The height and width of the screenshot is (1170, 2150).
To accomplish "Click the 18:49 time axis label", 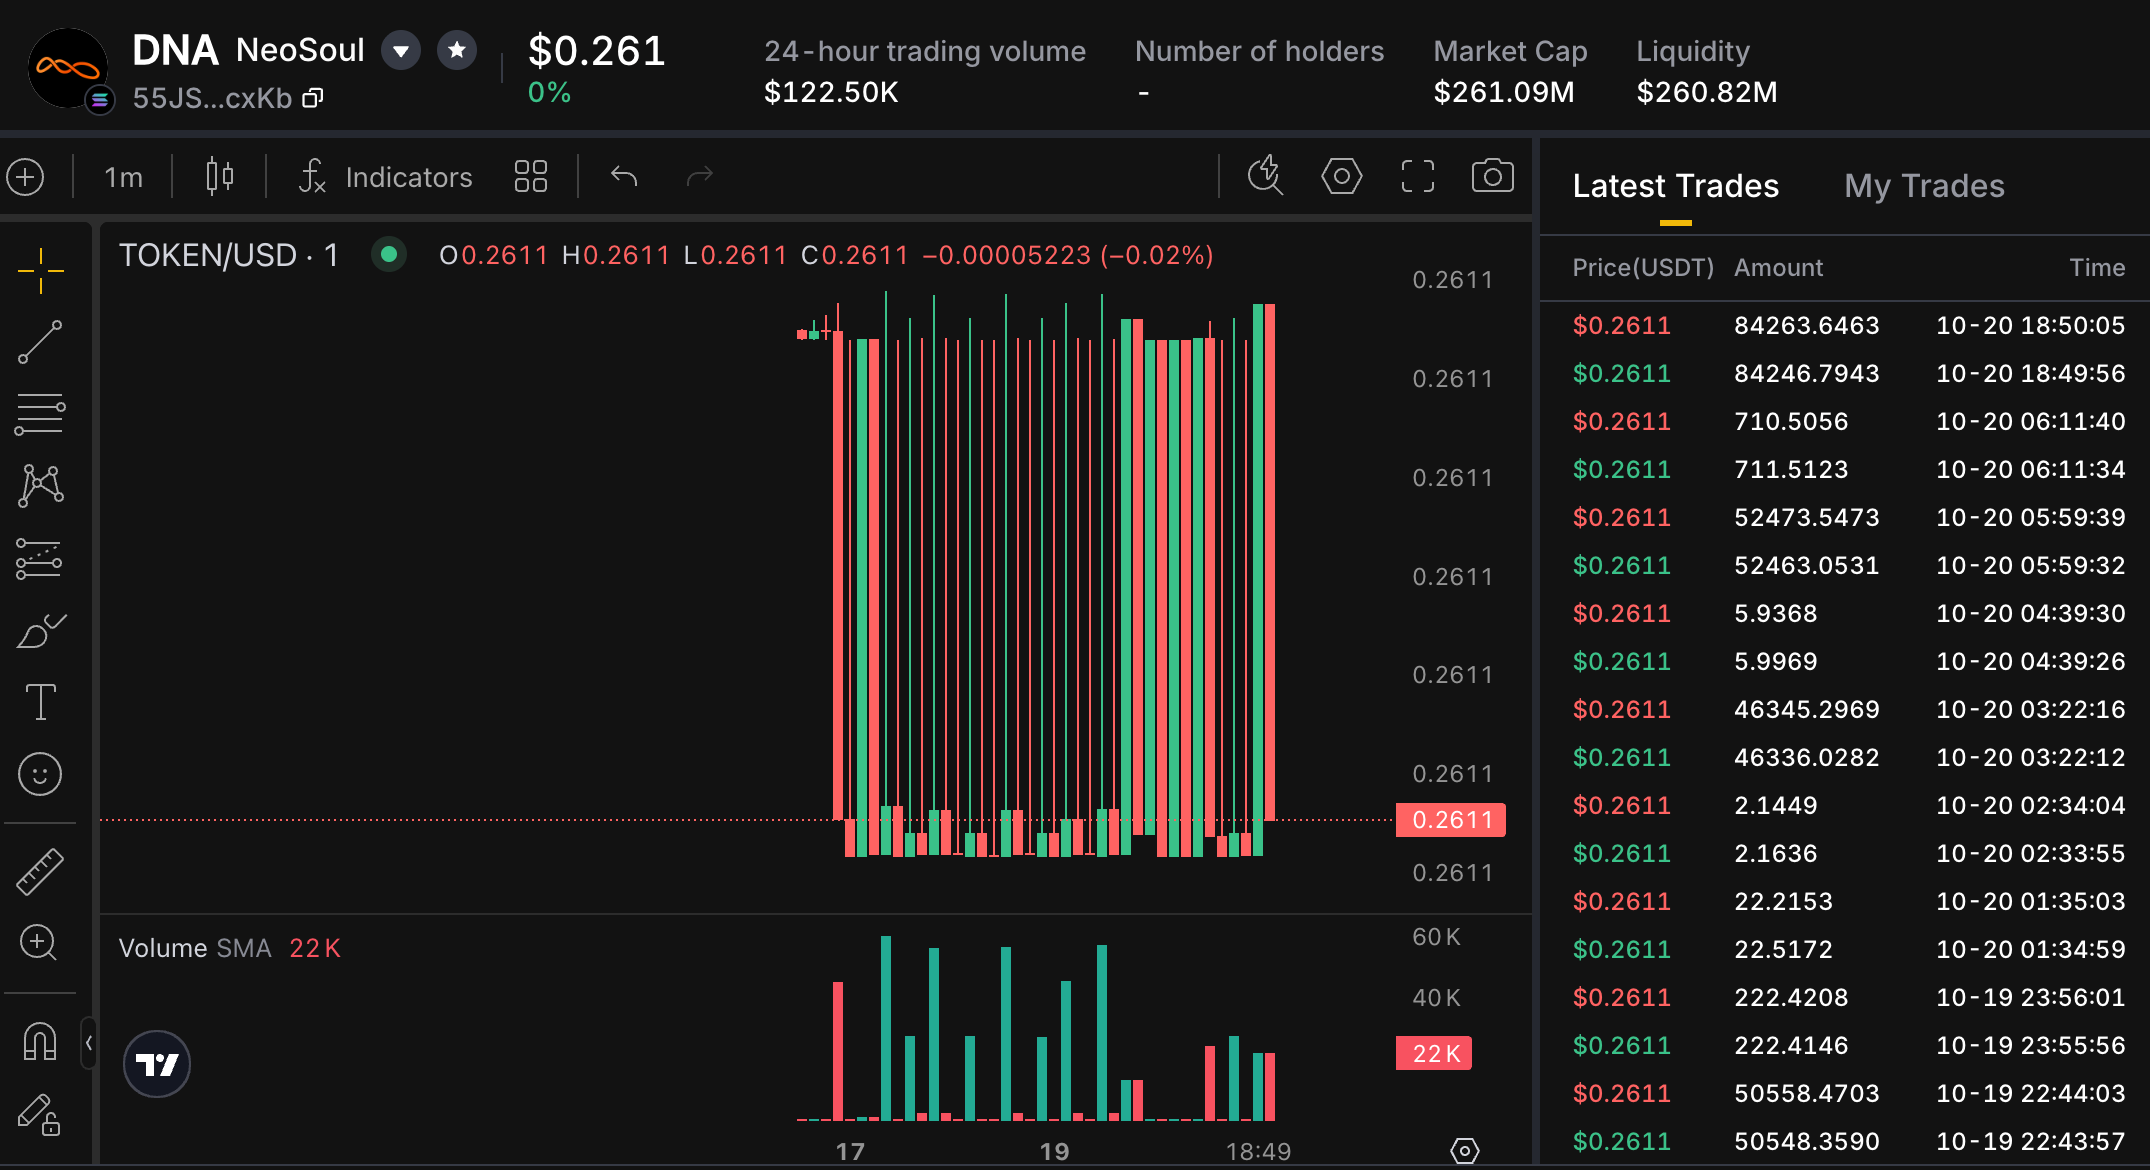I will point(1258,1152).
